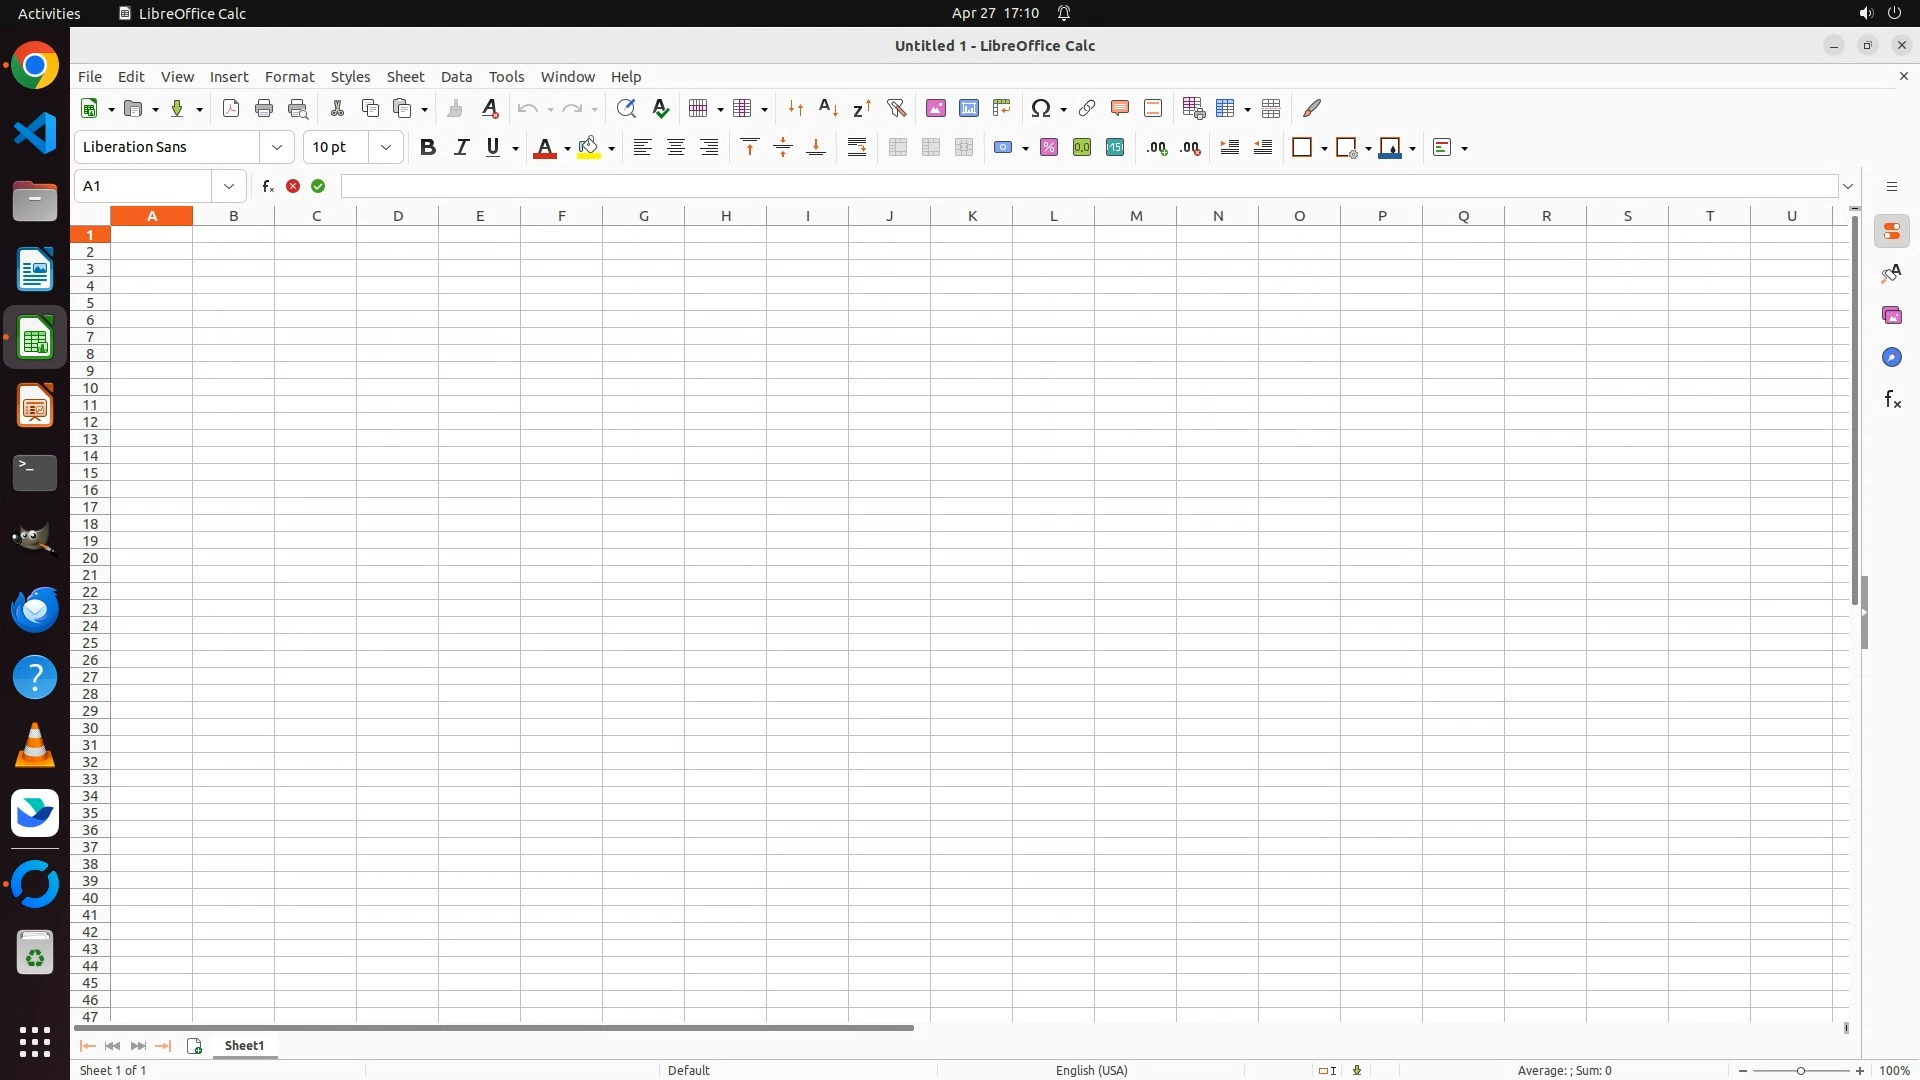This screenshot has width=1920, height=1080.
Task: Apply the yellow background color swatch
Action: tap(589, 147)
